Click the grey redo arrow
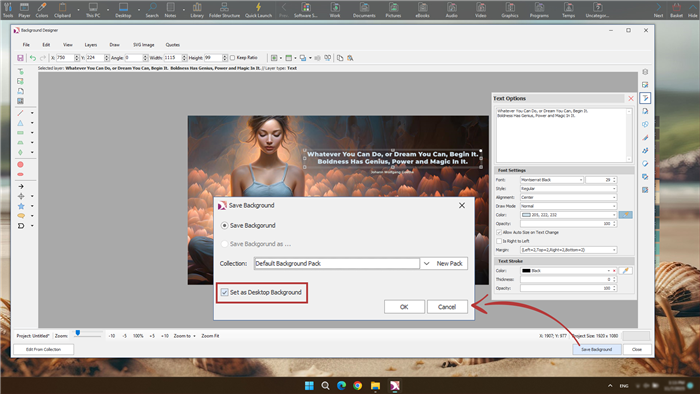Image resolution: width=700 pixels, height=394 pixels. click(43, 58)
